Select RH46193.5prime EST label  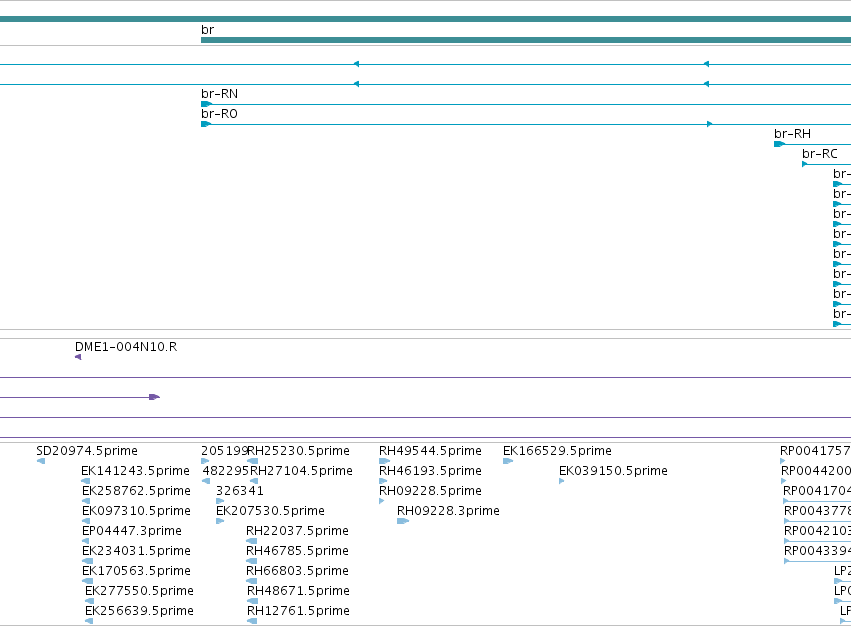point(430,471)
